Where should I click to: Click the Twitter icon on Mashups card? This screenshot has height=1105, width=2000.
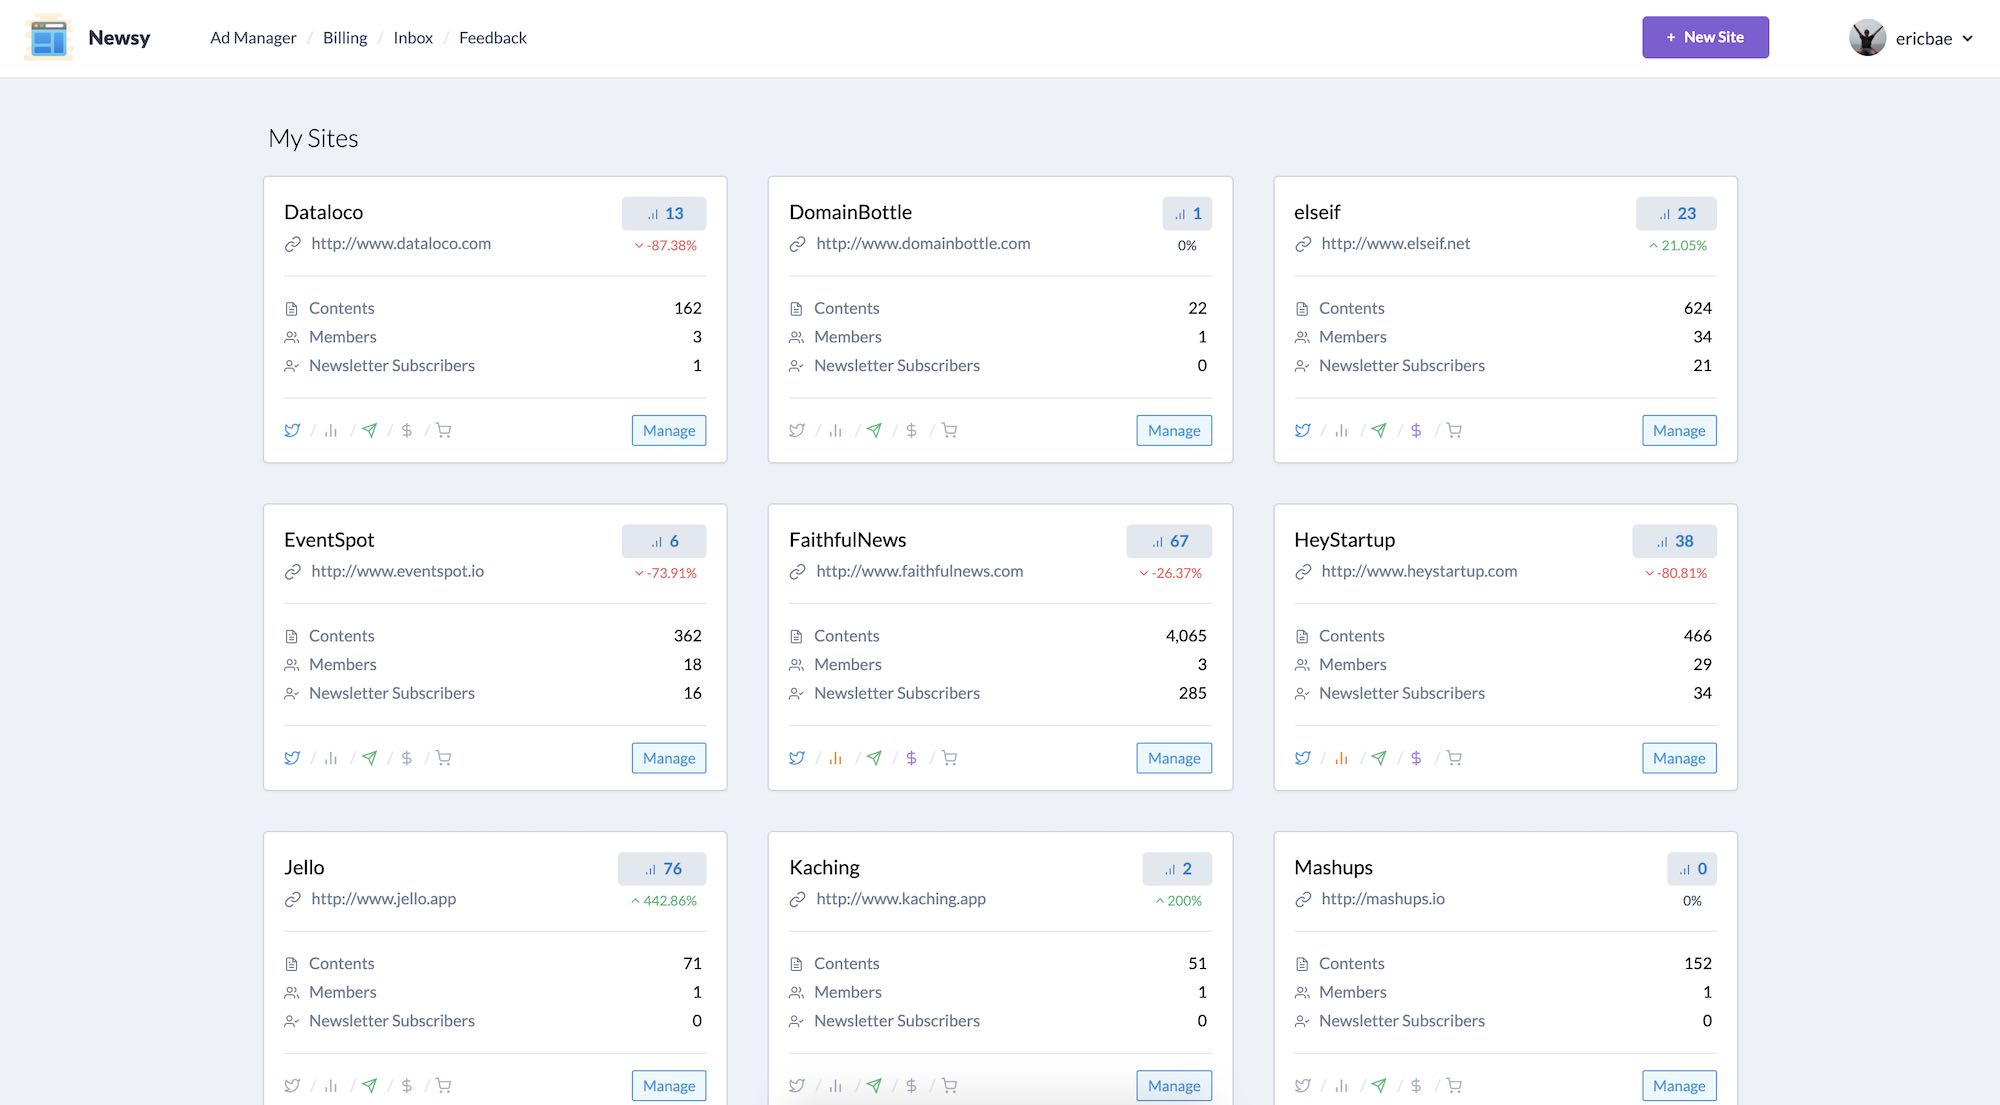click(x=1302, y=1086)
